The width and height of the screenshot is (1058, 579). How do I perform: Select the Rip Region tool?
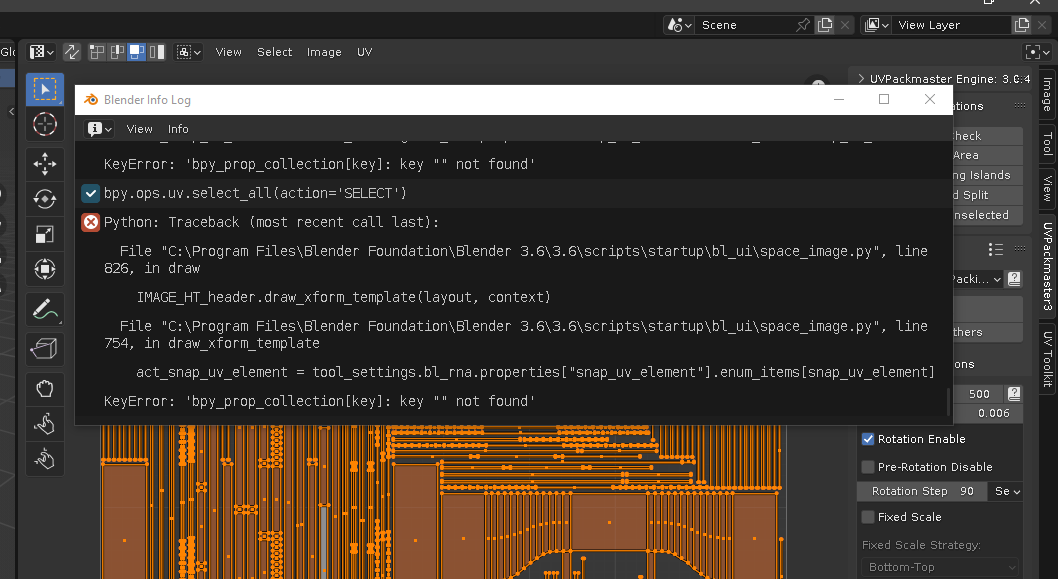click(45, 349)
